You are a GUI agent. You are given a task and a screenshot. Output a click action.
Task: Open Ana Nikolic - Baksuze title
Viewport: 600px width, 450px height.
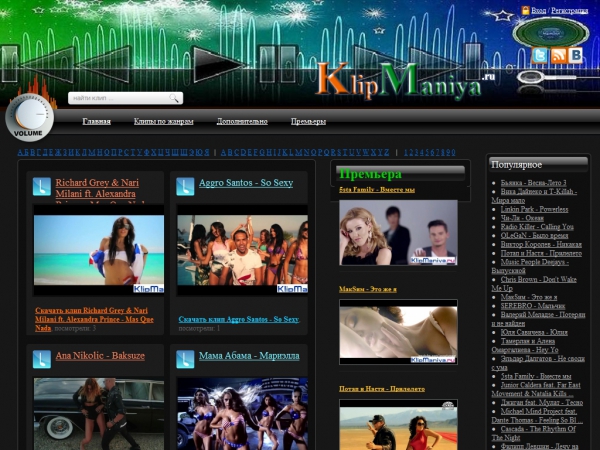100,355
